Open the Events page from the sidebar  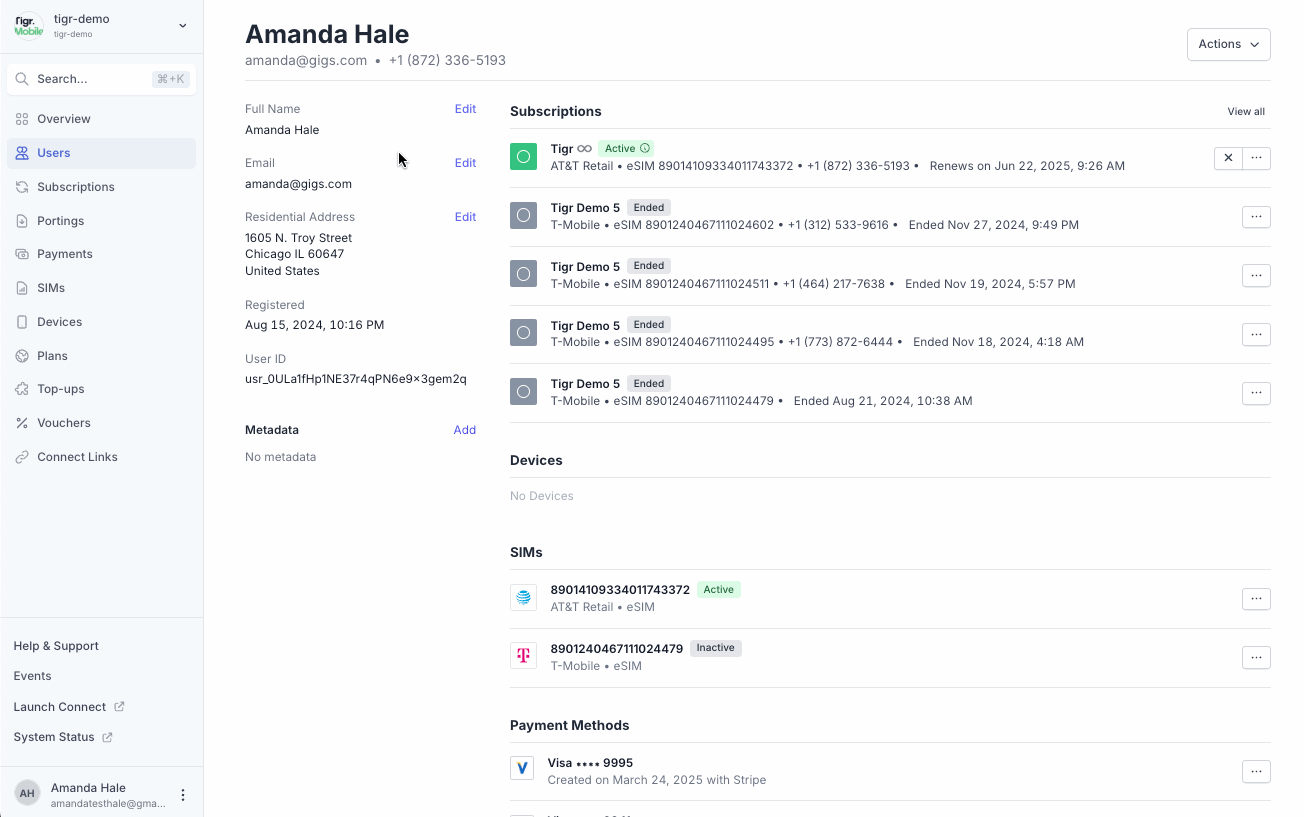(32, 676)
